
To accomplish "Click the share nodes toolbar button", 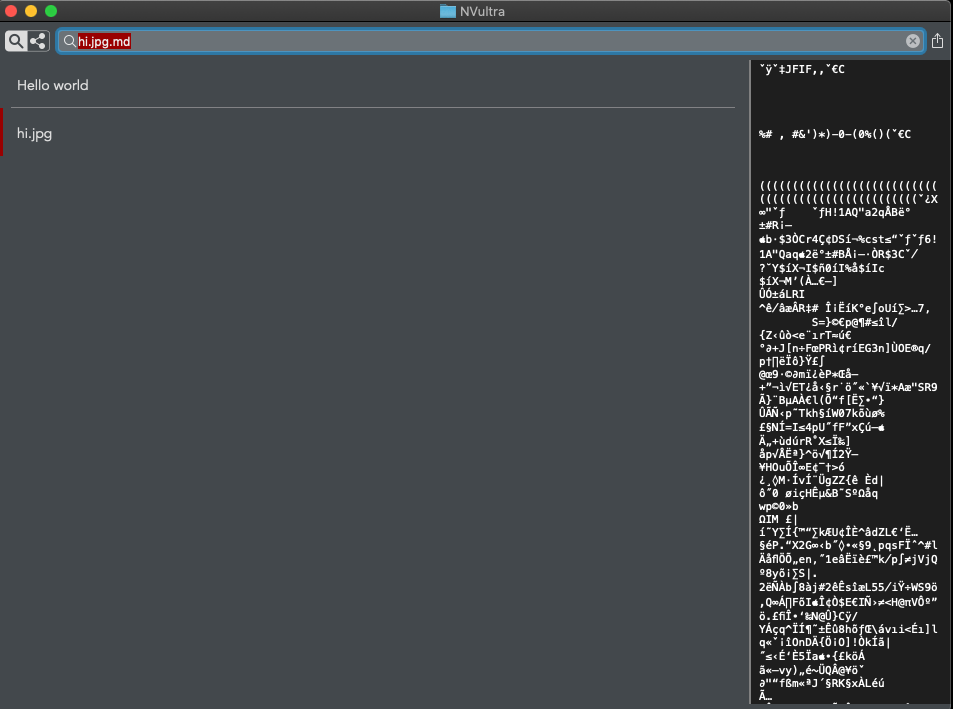I will tap(38, 41).
